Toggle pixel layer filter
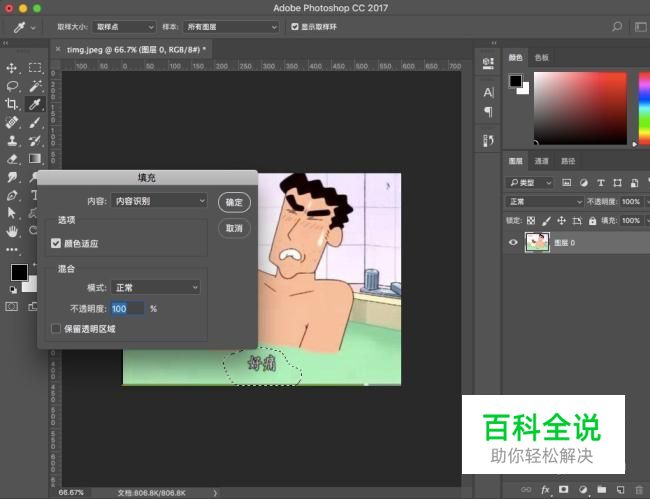 (x=567, y=183)
